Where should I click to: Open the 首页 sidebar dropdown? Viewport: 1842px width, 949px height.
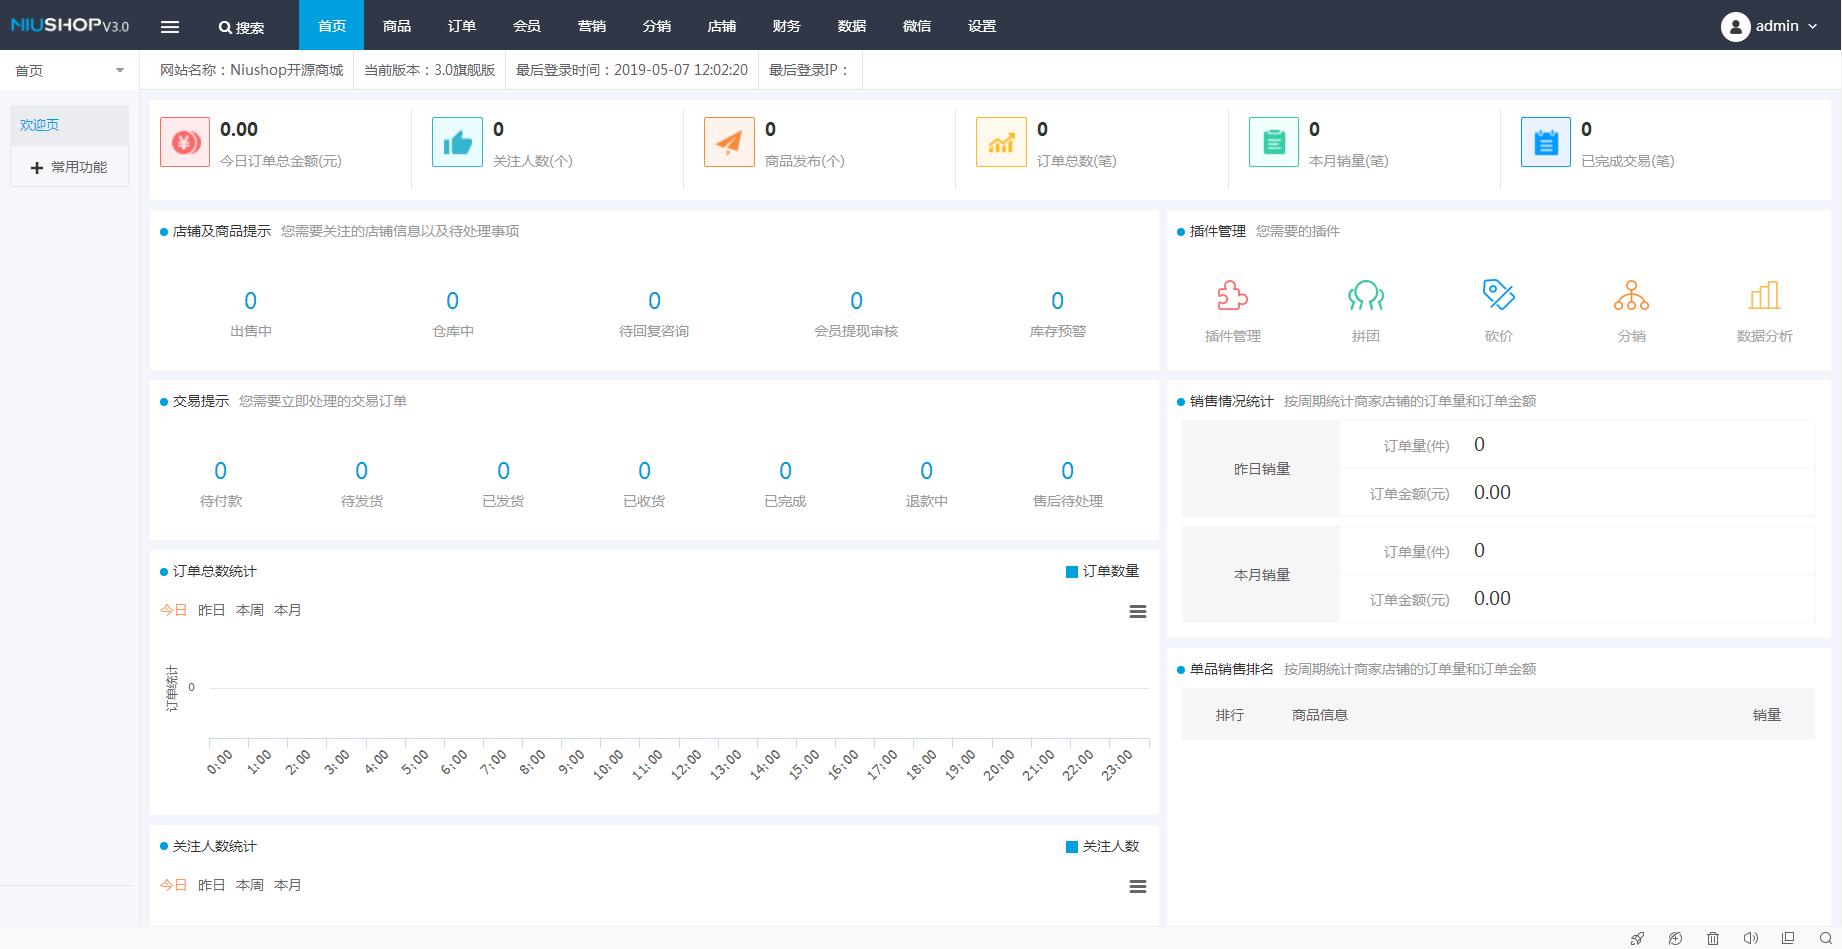[x=69, y=71]
